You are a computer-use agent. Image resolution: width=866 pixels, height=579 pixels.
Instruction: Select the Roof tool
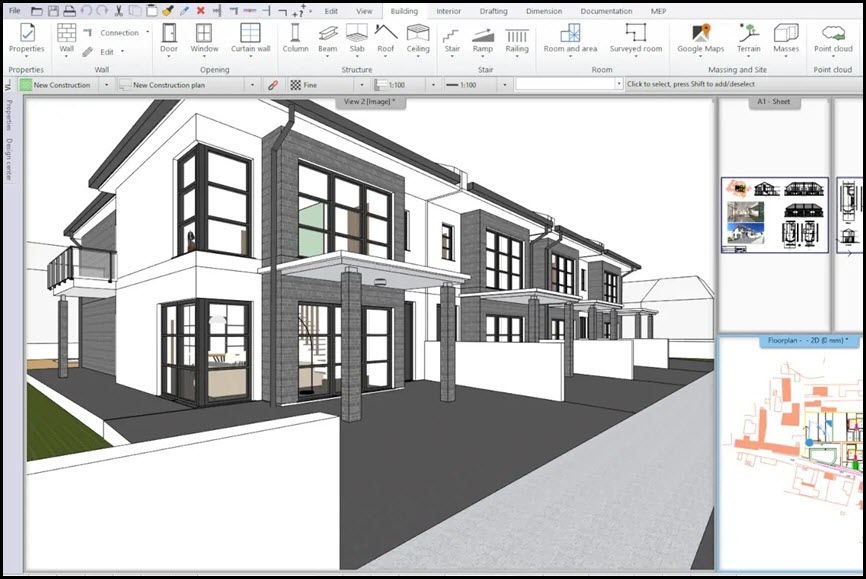(386, 39)
